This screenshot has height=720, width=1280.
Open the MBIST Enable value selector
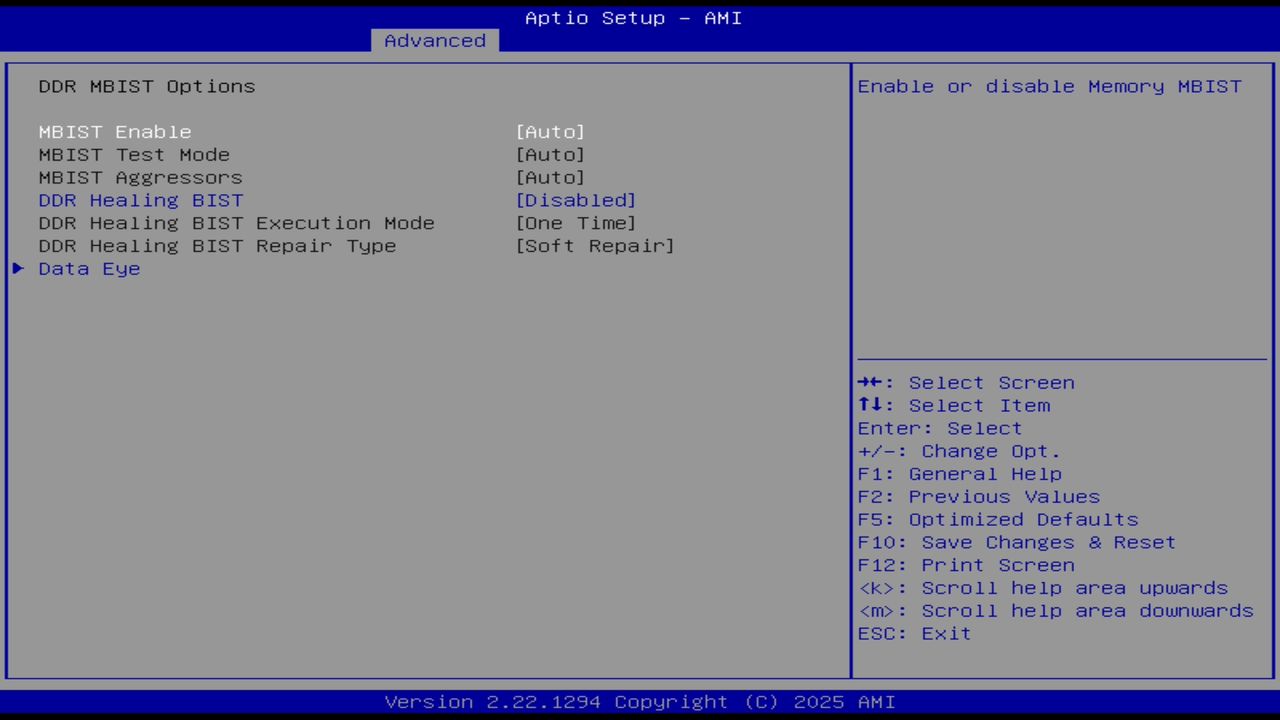[x=551, y=131]
